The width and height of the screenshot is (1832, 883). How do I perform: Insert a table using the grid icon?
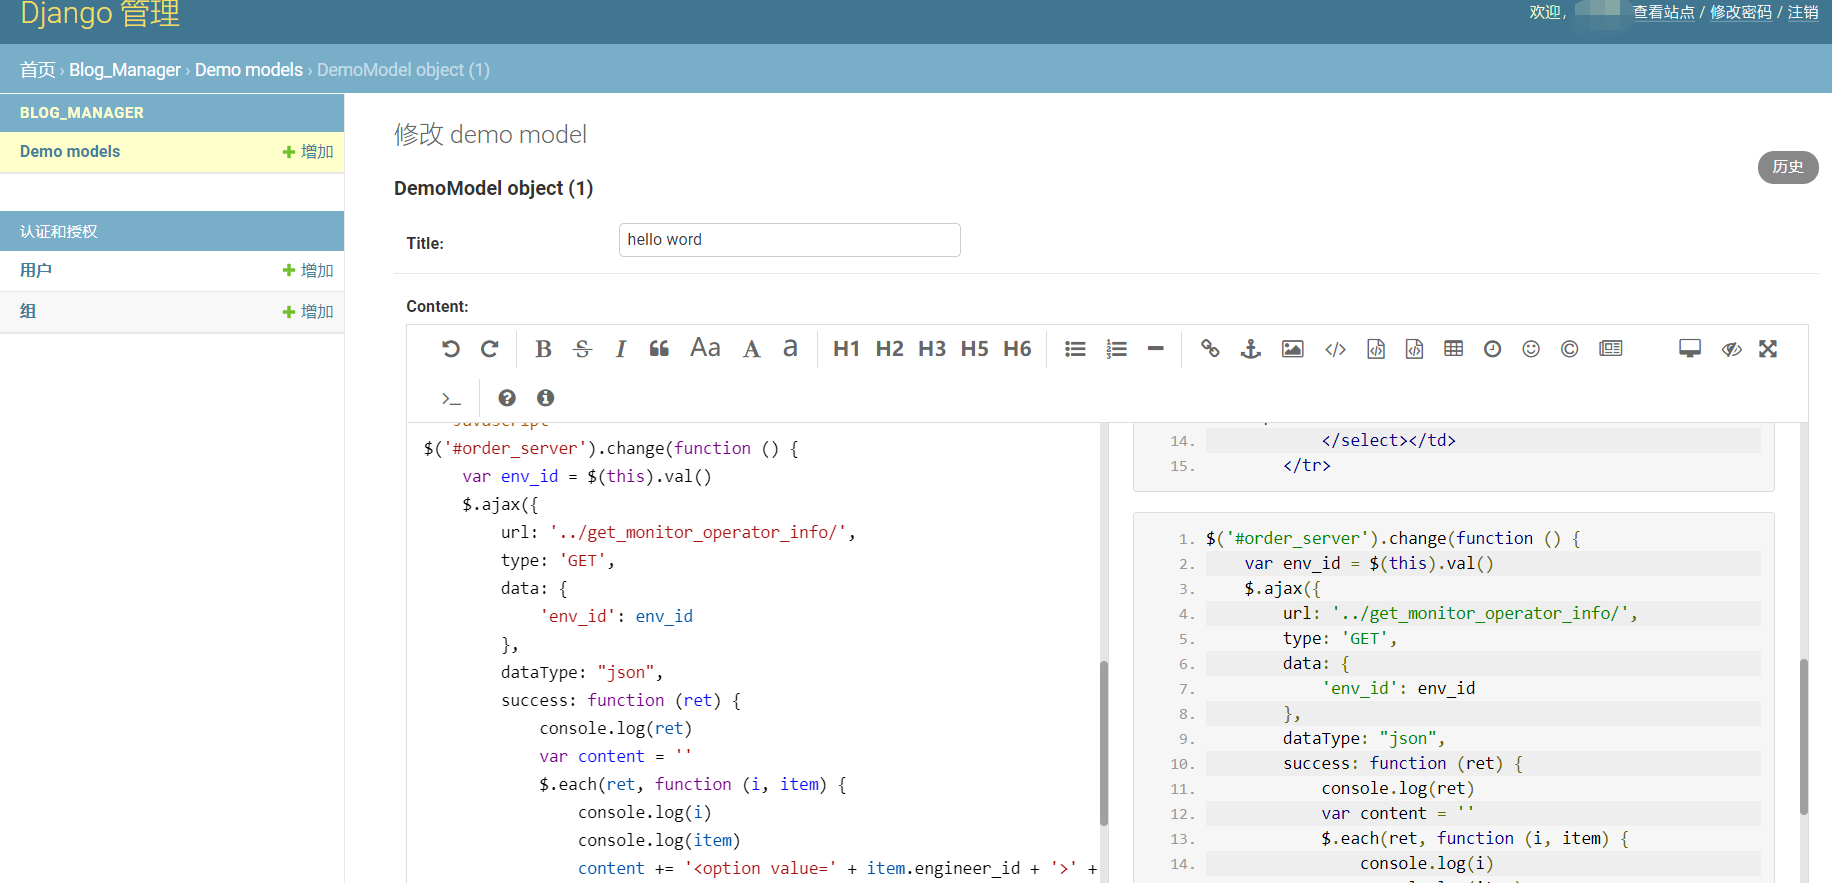[x=1453, y=349]
